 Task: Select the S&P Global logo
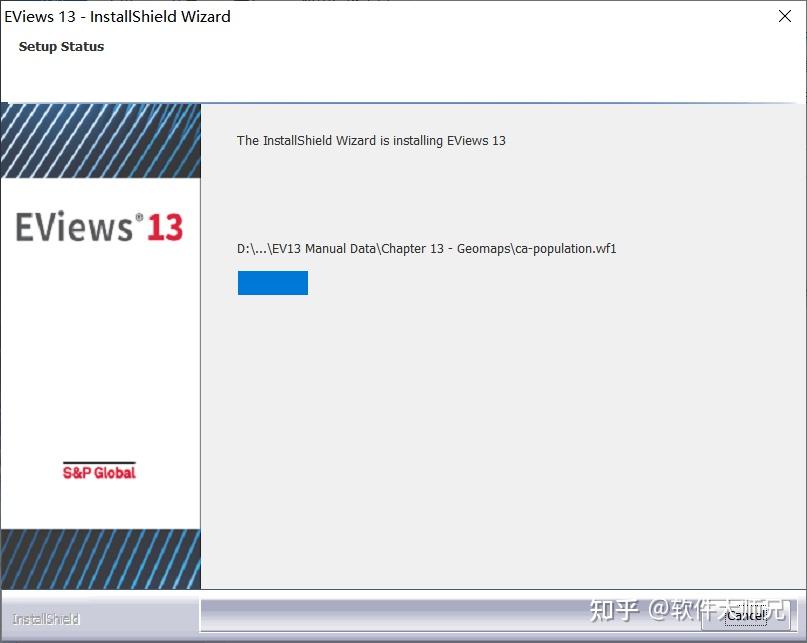click(100, 471)
